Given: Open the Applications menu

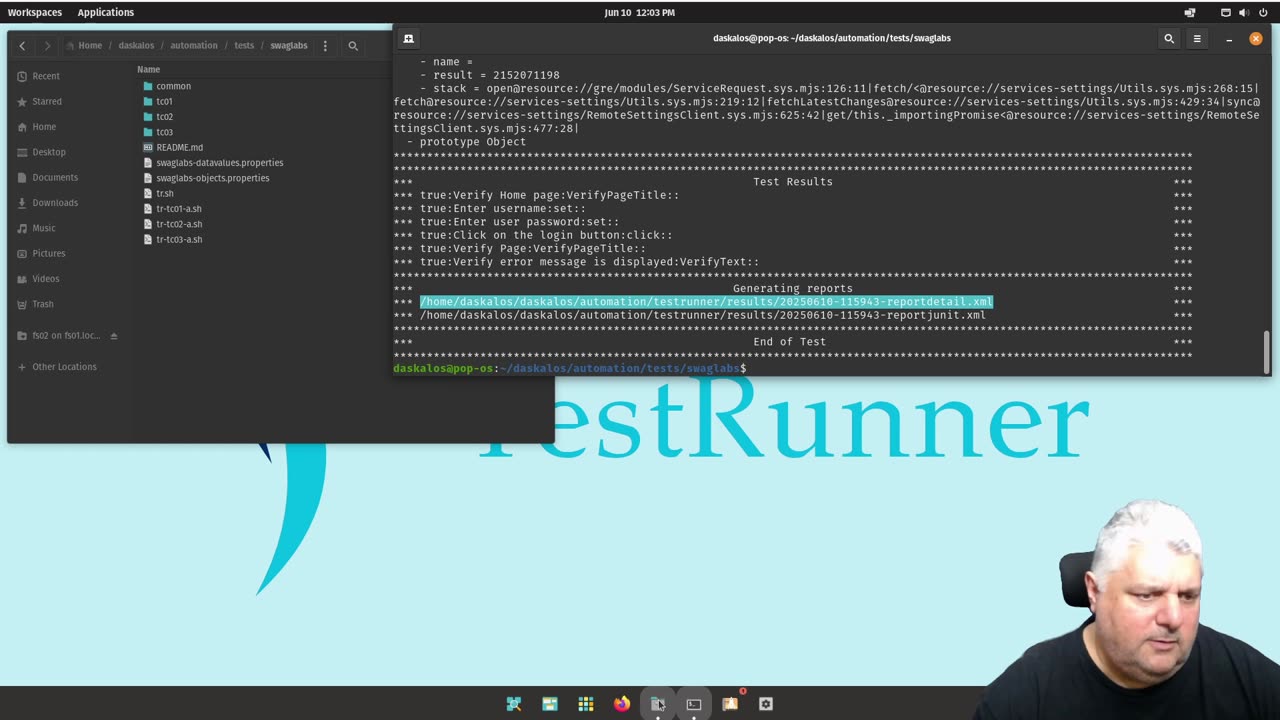Looking at the screenshot, I should pyautogui.click(x=105, y=12).
